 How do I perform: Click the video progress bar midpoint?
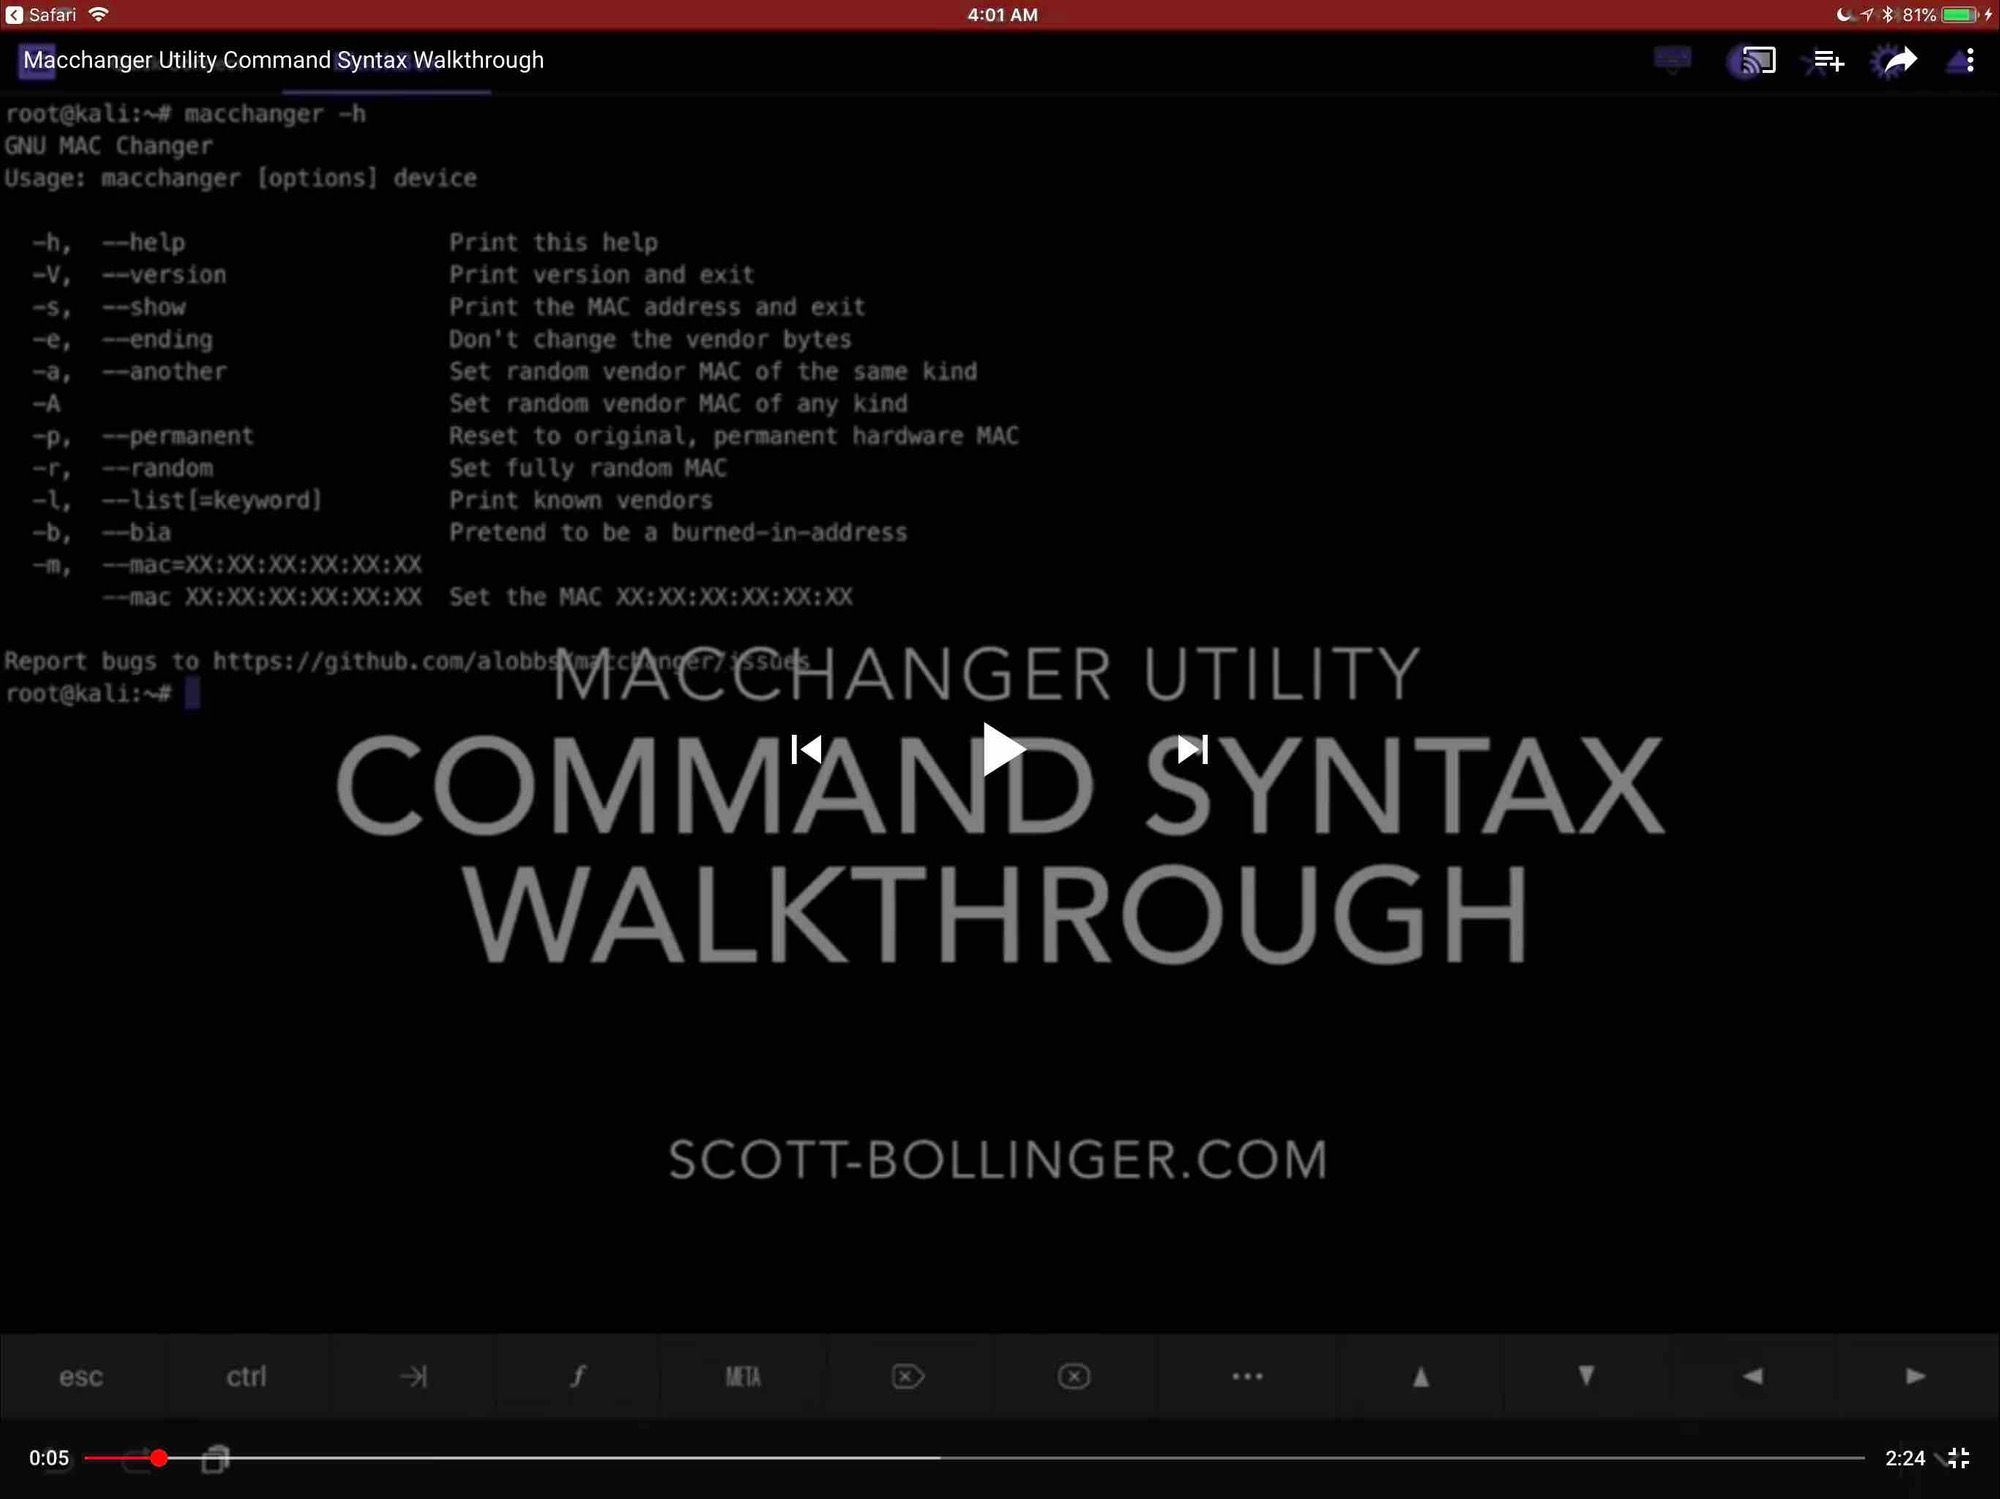pyautogui.click(x=975, y=1458)
